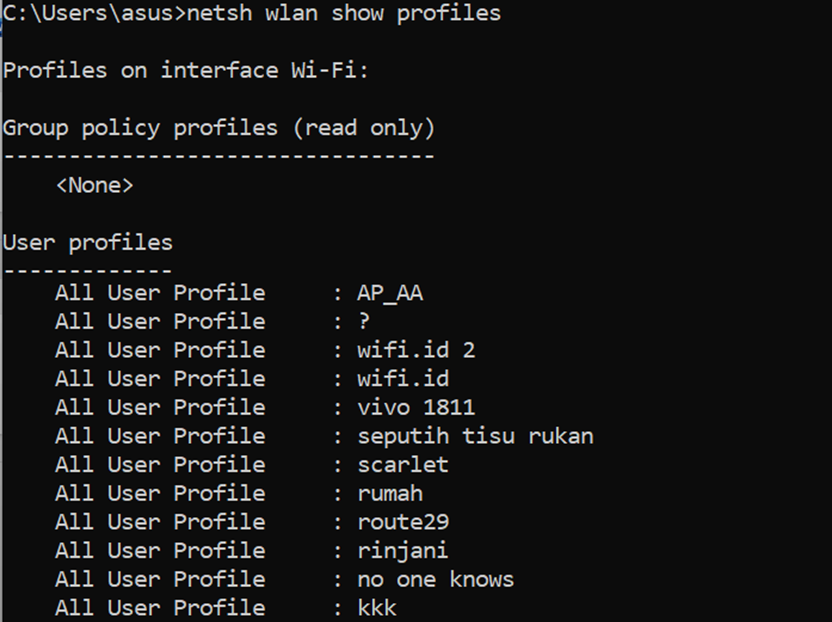
Task: Select 'seputih tisu rukan' profile text
Action: point(475,436)
